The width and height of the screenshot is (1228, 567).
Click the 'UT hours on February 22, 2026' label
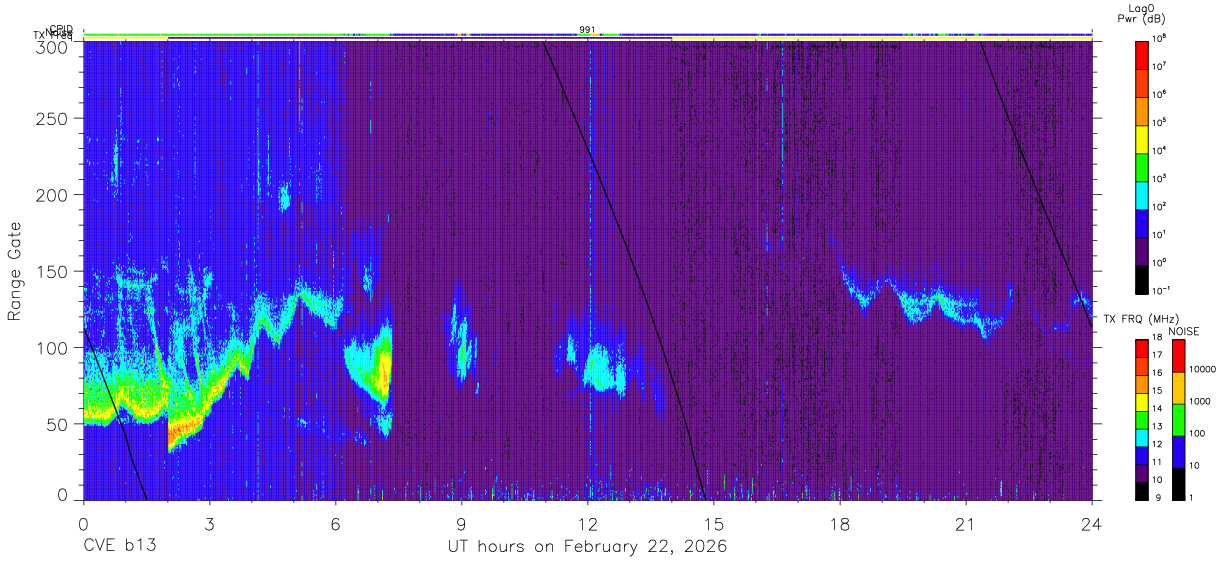click(x=587, y=547)
